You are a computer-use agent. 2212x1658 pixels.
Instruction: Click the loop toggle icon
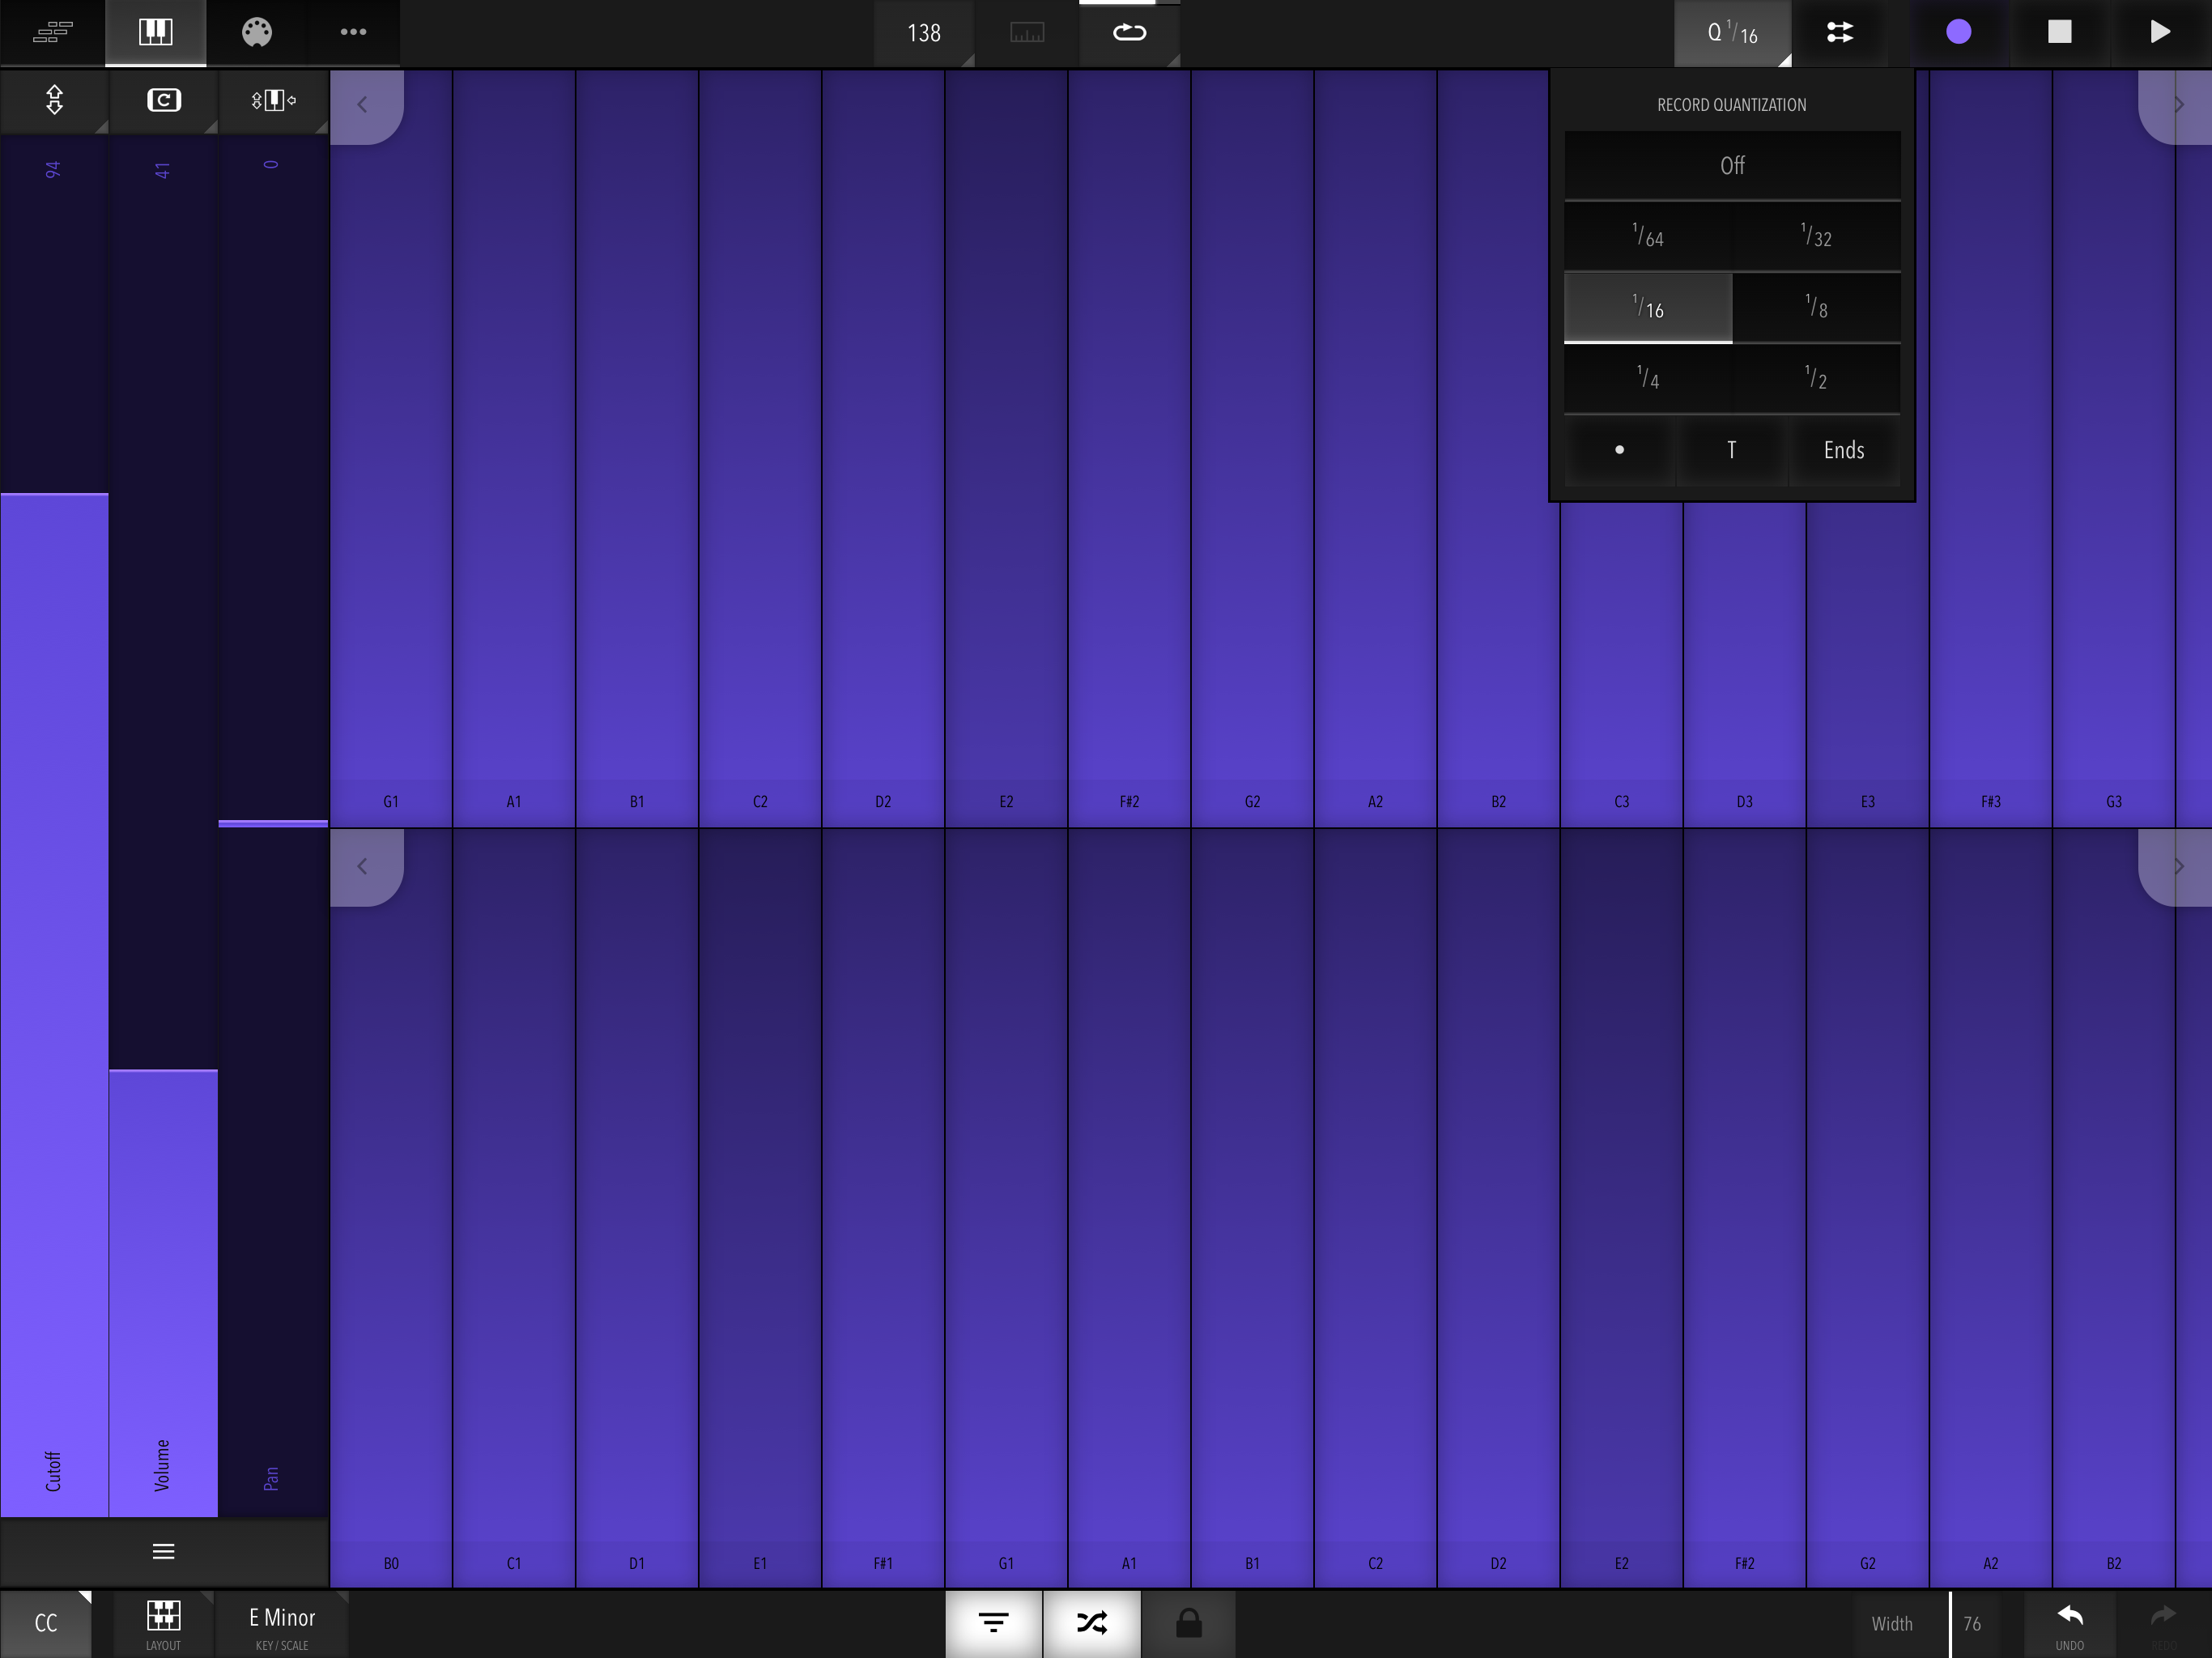pos(1129,32)
